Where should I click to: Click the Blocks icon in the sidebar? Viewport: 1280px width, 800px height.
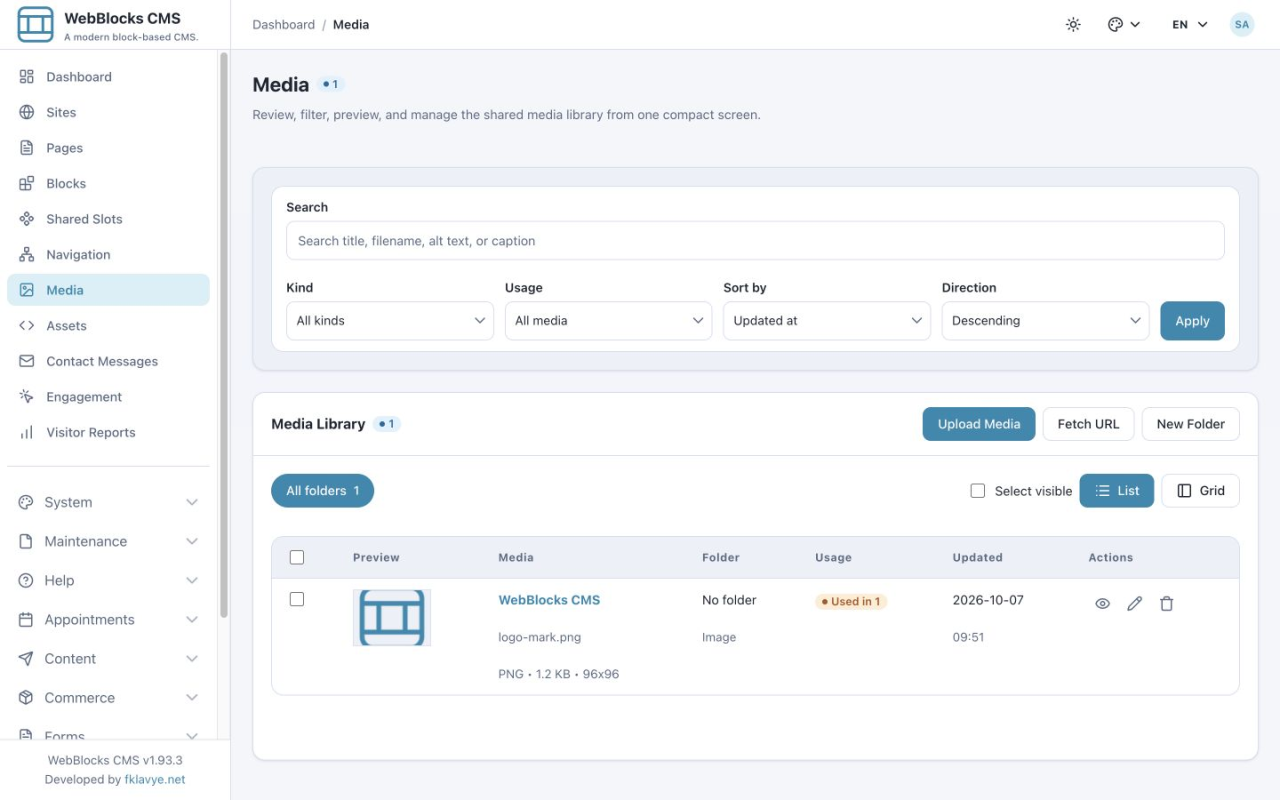tap(27, 183)
